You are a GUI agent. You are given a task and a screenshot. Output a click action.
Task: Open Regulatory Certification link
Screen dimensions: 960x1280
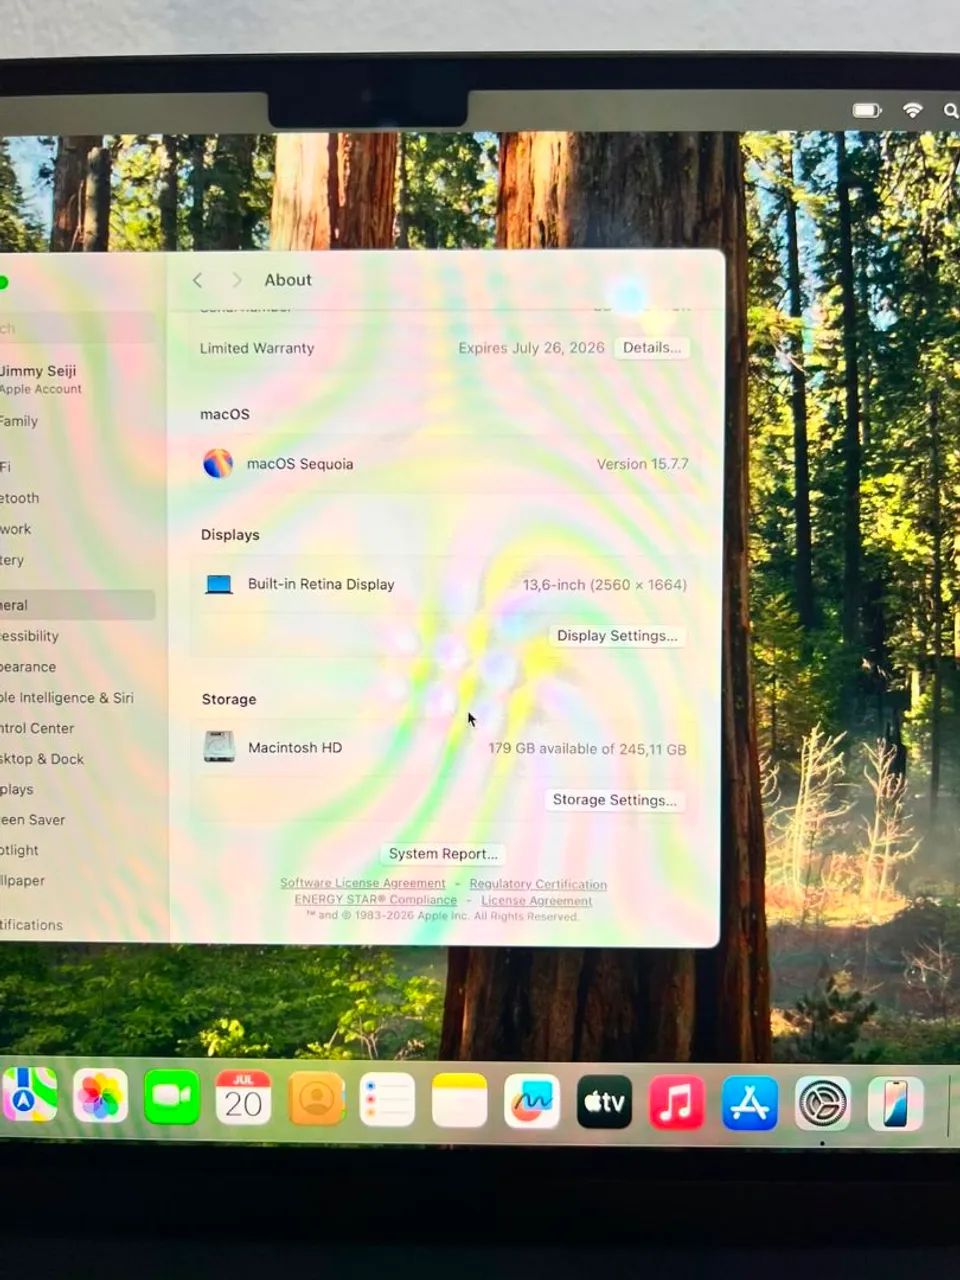[538, 884]
